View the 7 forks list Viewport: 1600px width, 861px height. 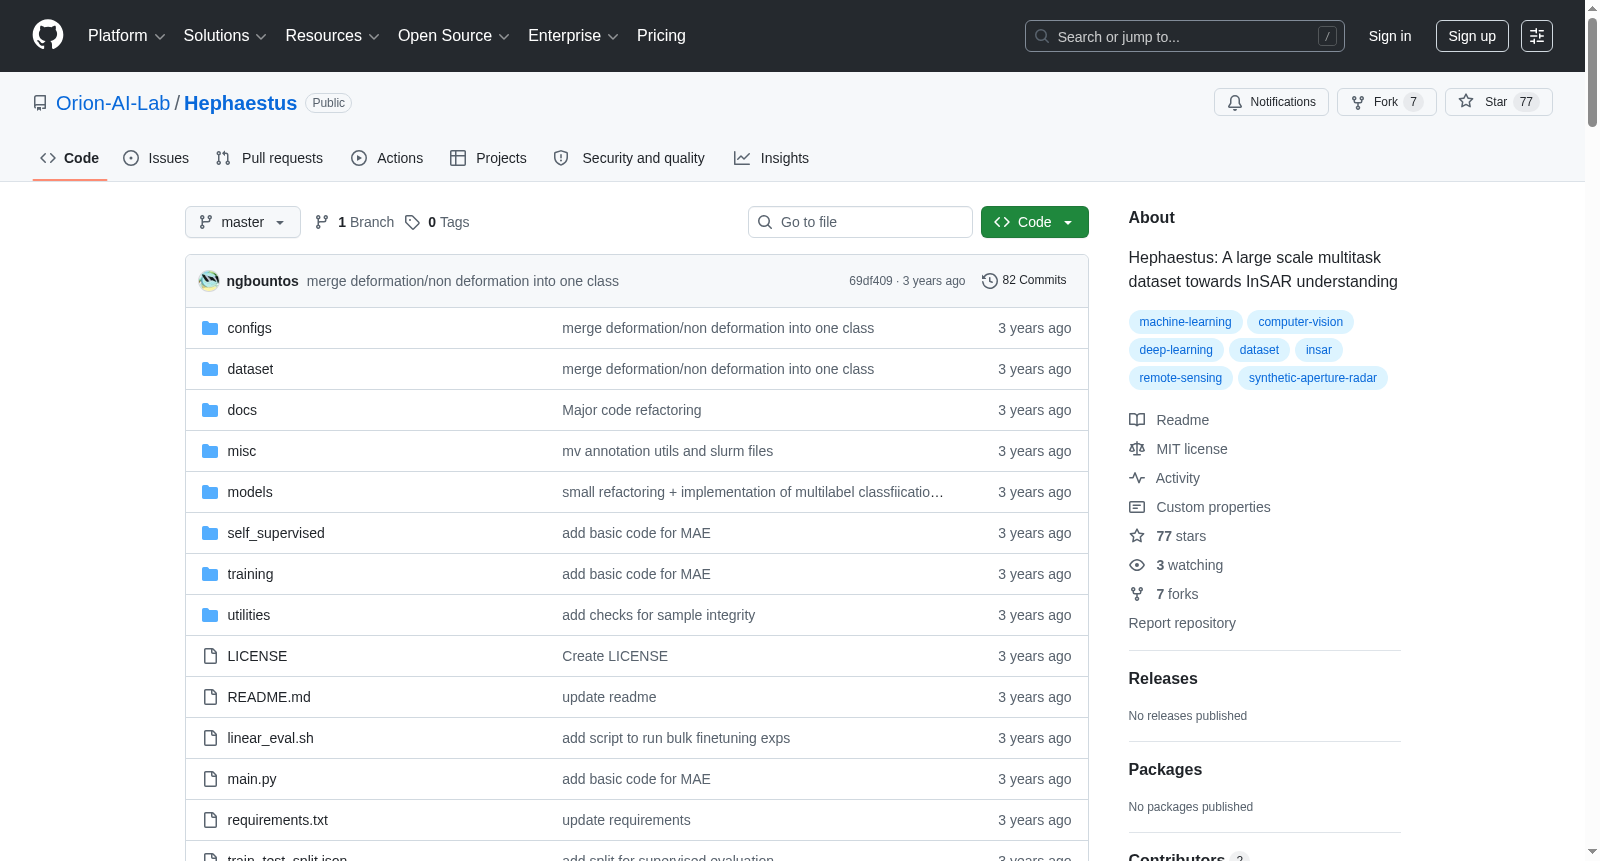click(1164, 594)
